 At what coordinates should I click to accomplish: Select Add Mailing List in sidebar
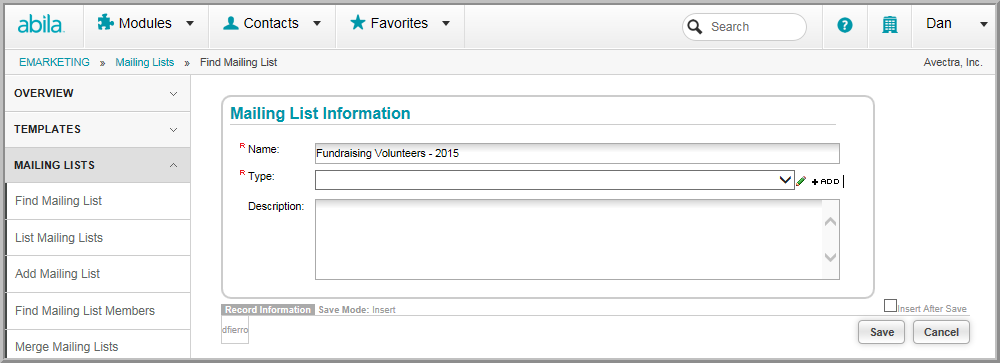click(57, 274)
